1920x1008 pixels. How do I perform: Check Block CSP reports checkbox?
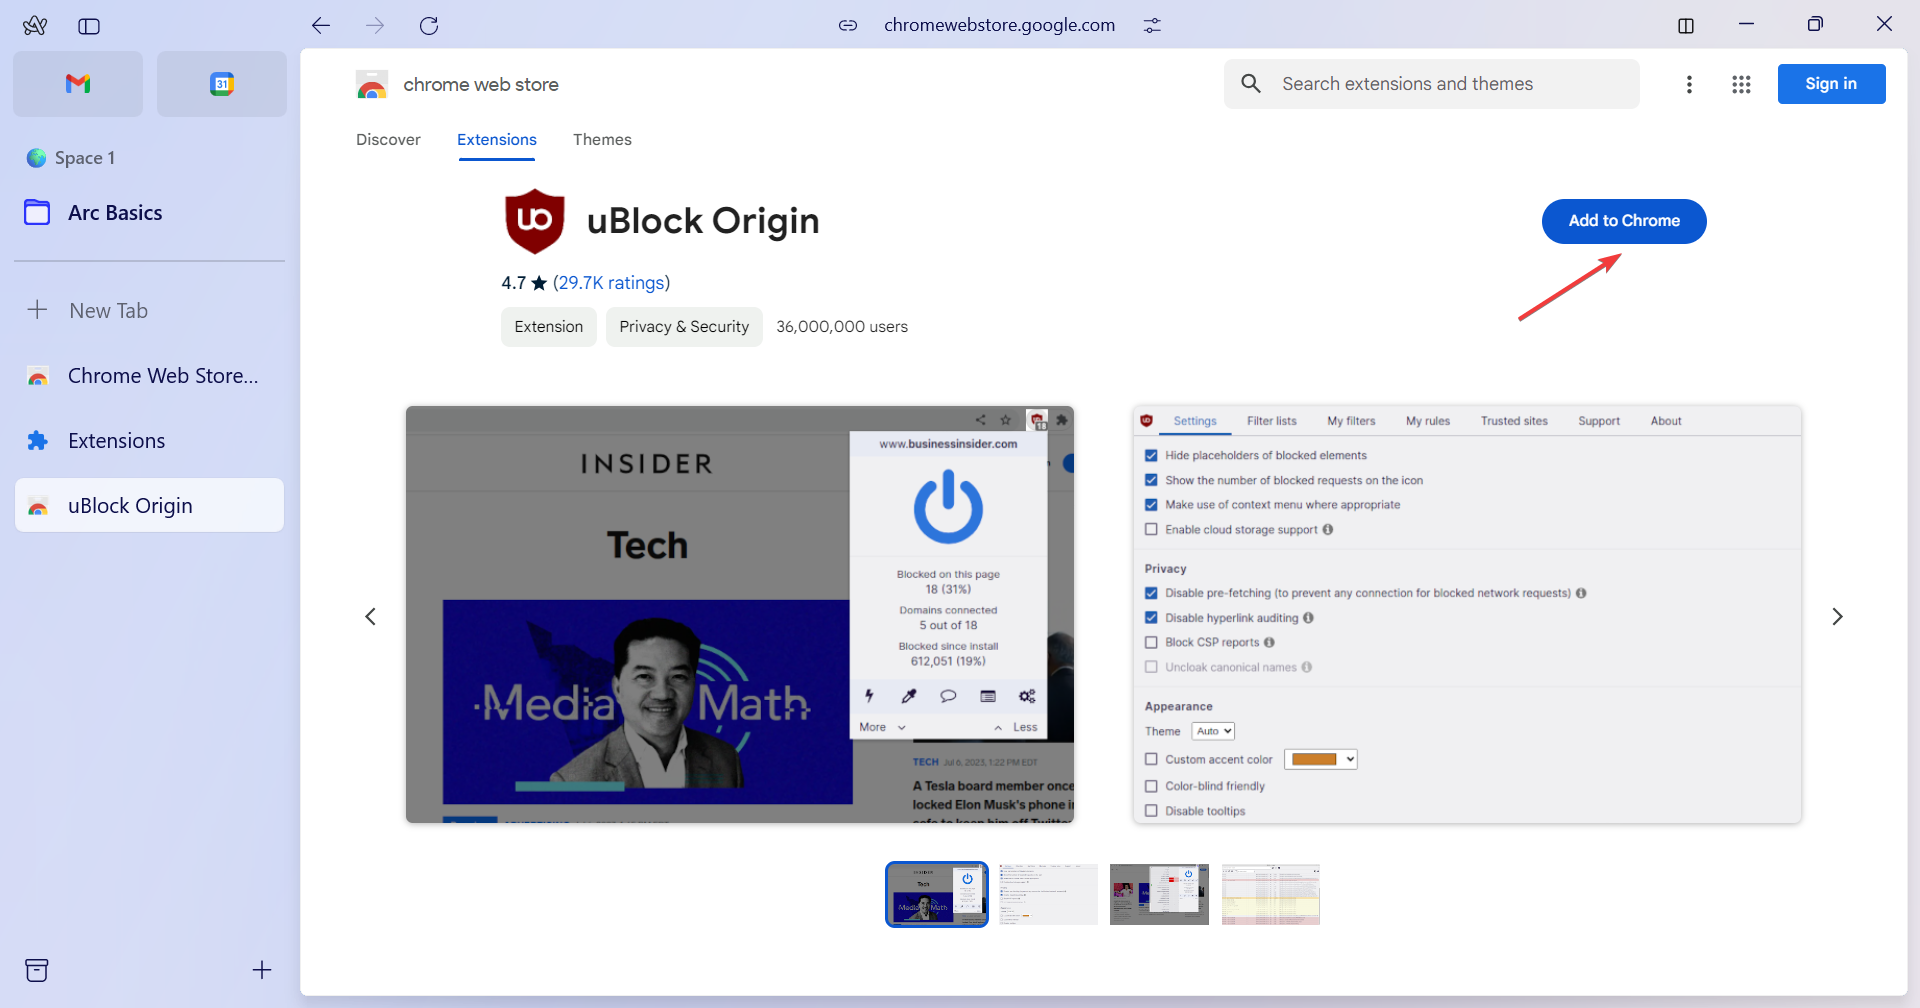(x=1151, y=643)
